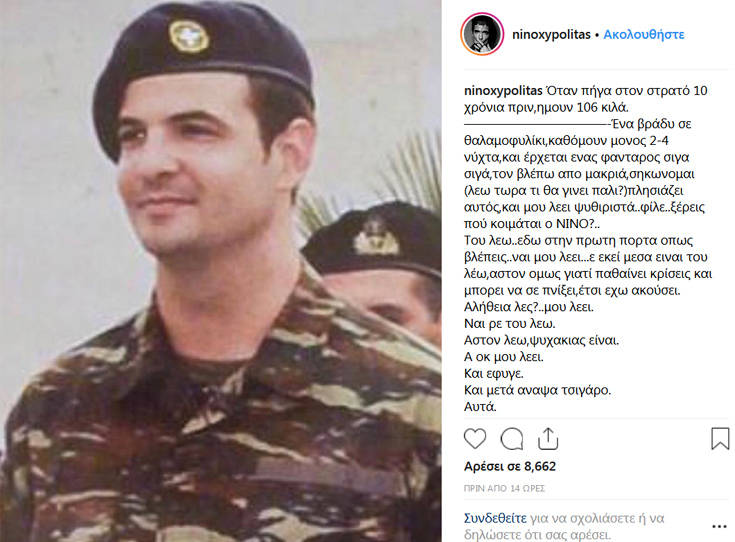Viewport: 735px width, 542px height.
Task: Follow the account via Ακολουθήστε
Action: pos(644,35)
